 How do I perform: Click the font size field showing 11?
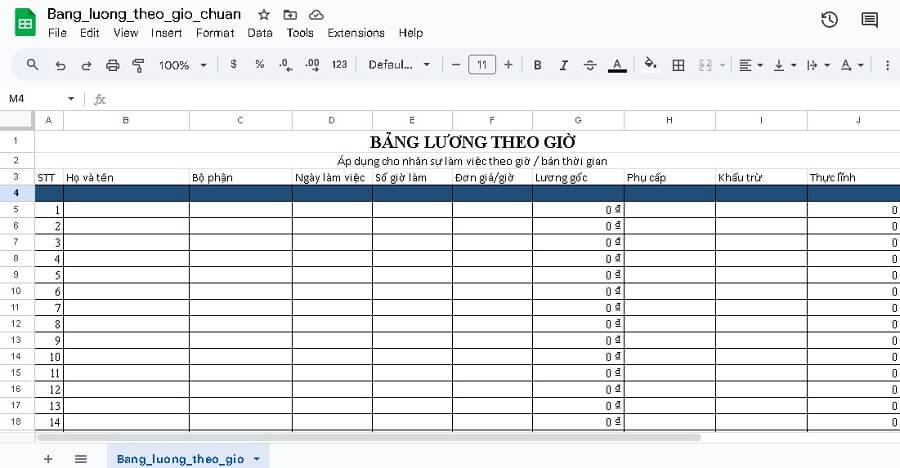(x=482, y=65)
